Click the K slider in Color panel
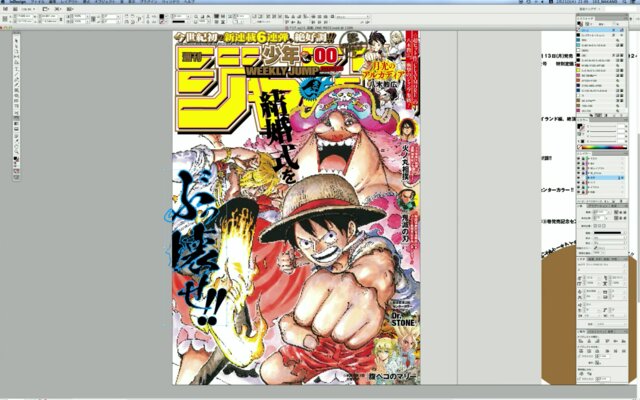Screen dimensions: 640x400 pos(603,142)
